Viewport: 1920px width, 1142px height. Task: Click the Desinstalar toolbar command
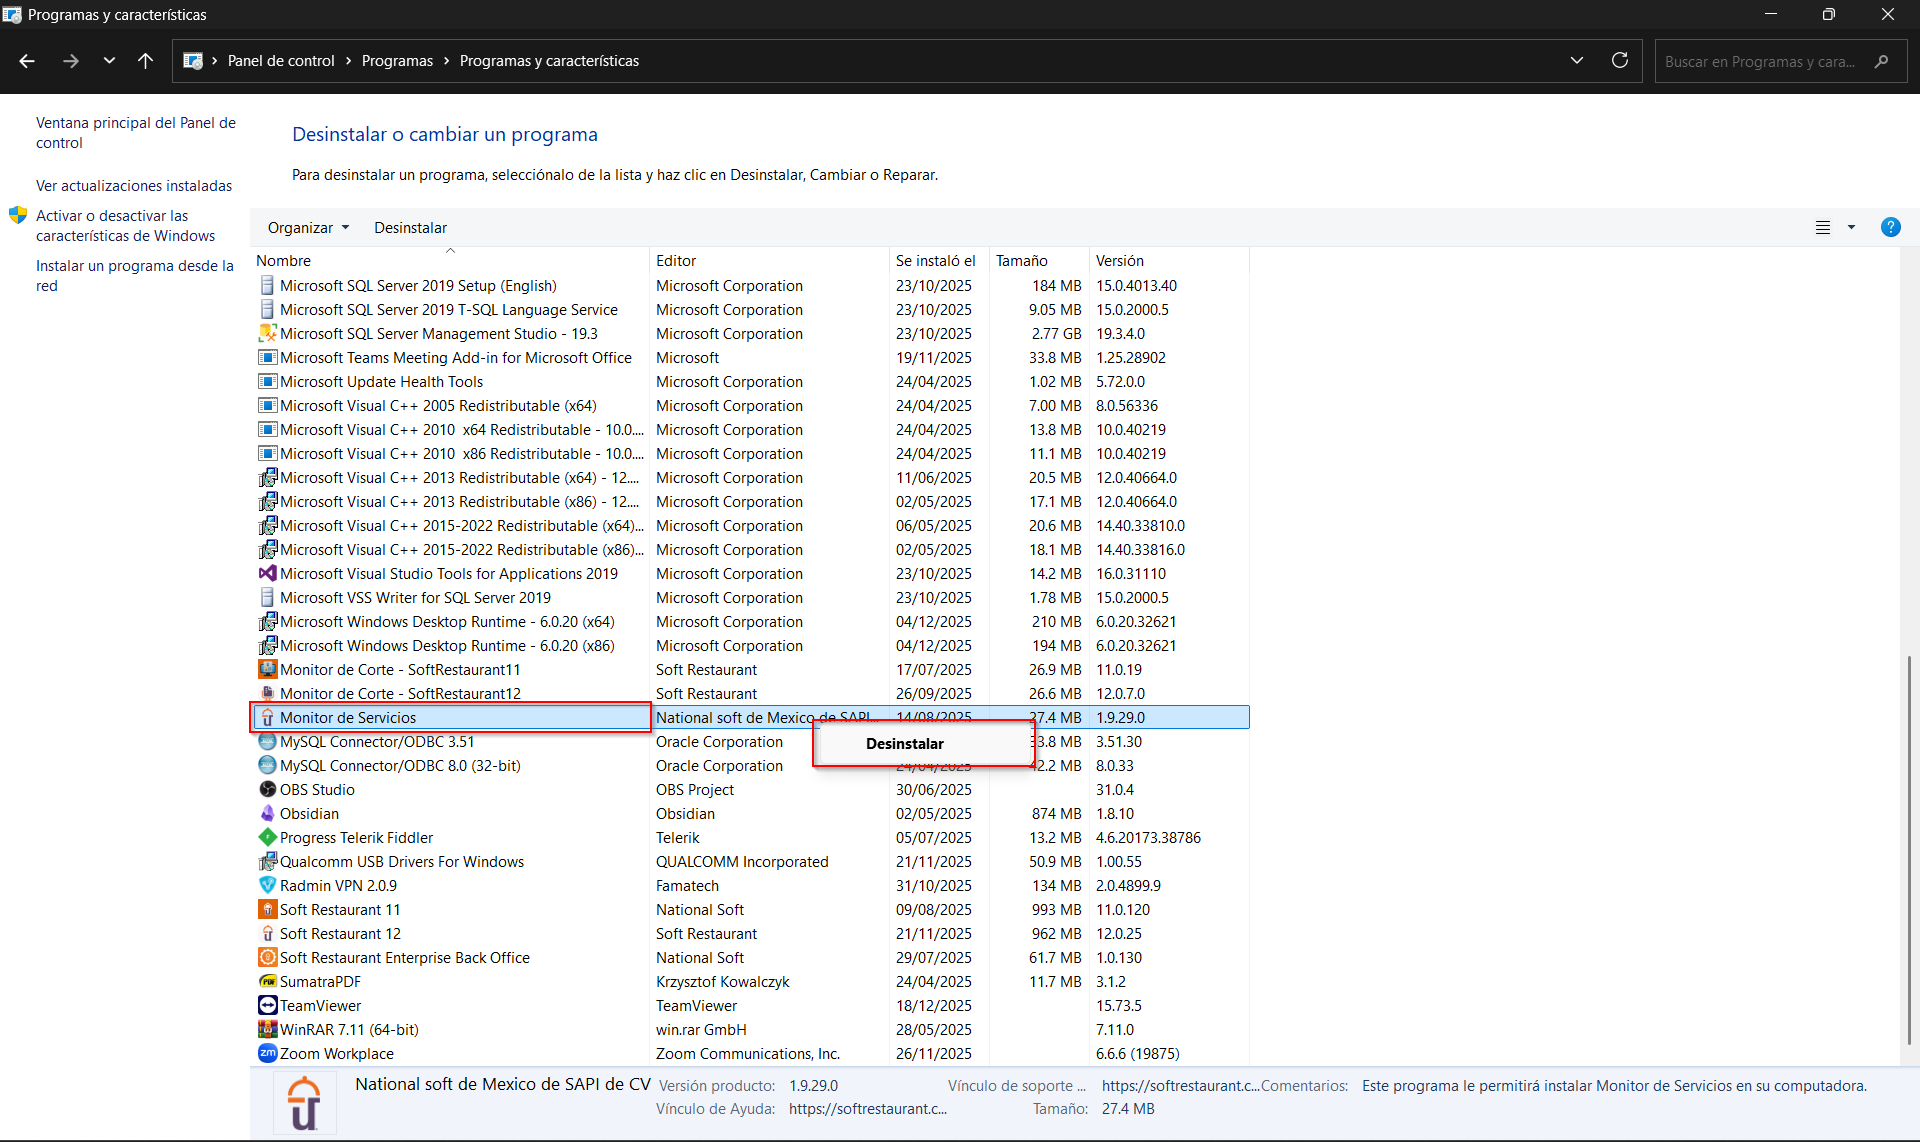(x=410, y=227)
